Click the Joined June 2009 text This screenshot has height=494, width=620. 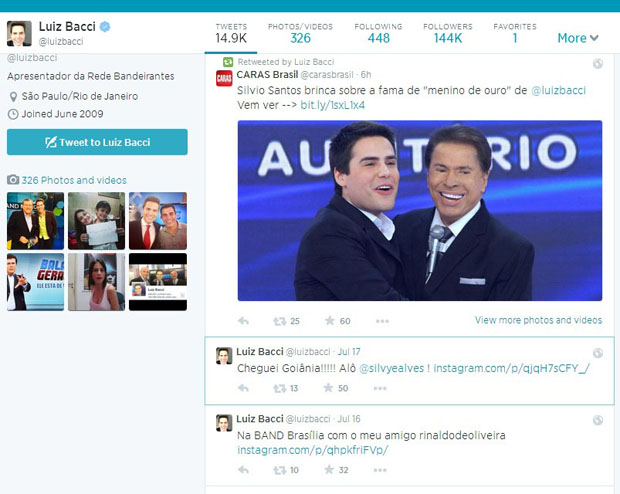[x=62, y=114]
